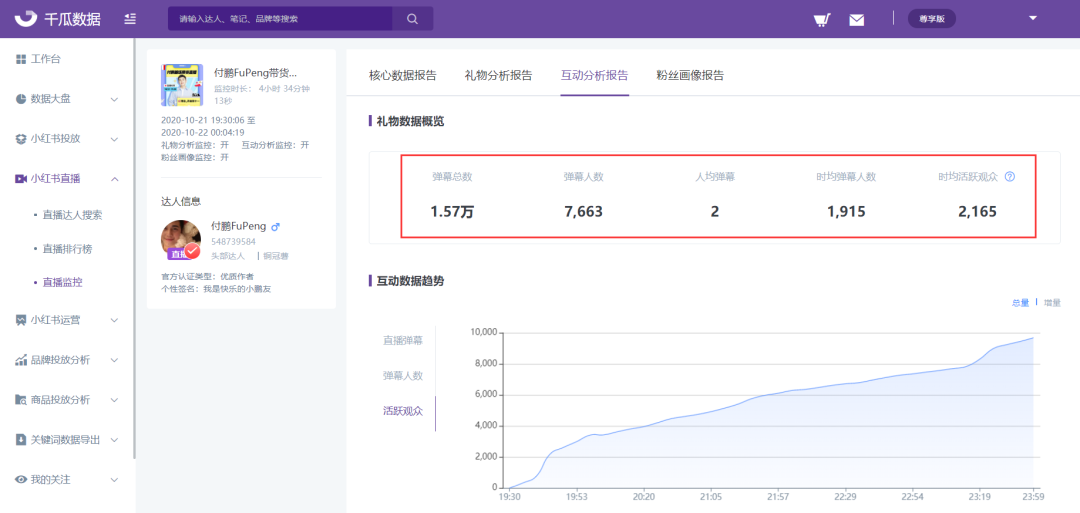Select 直播监控 submenu item
The image size is (1080, 513).
click(x=63, y=282)
